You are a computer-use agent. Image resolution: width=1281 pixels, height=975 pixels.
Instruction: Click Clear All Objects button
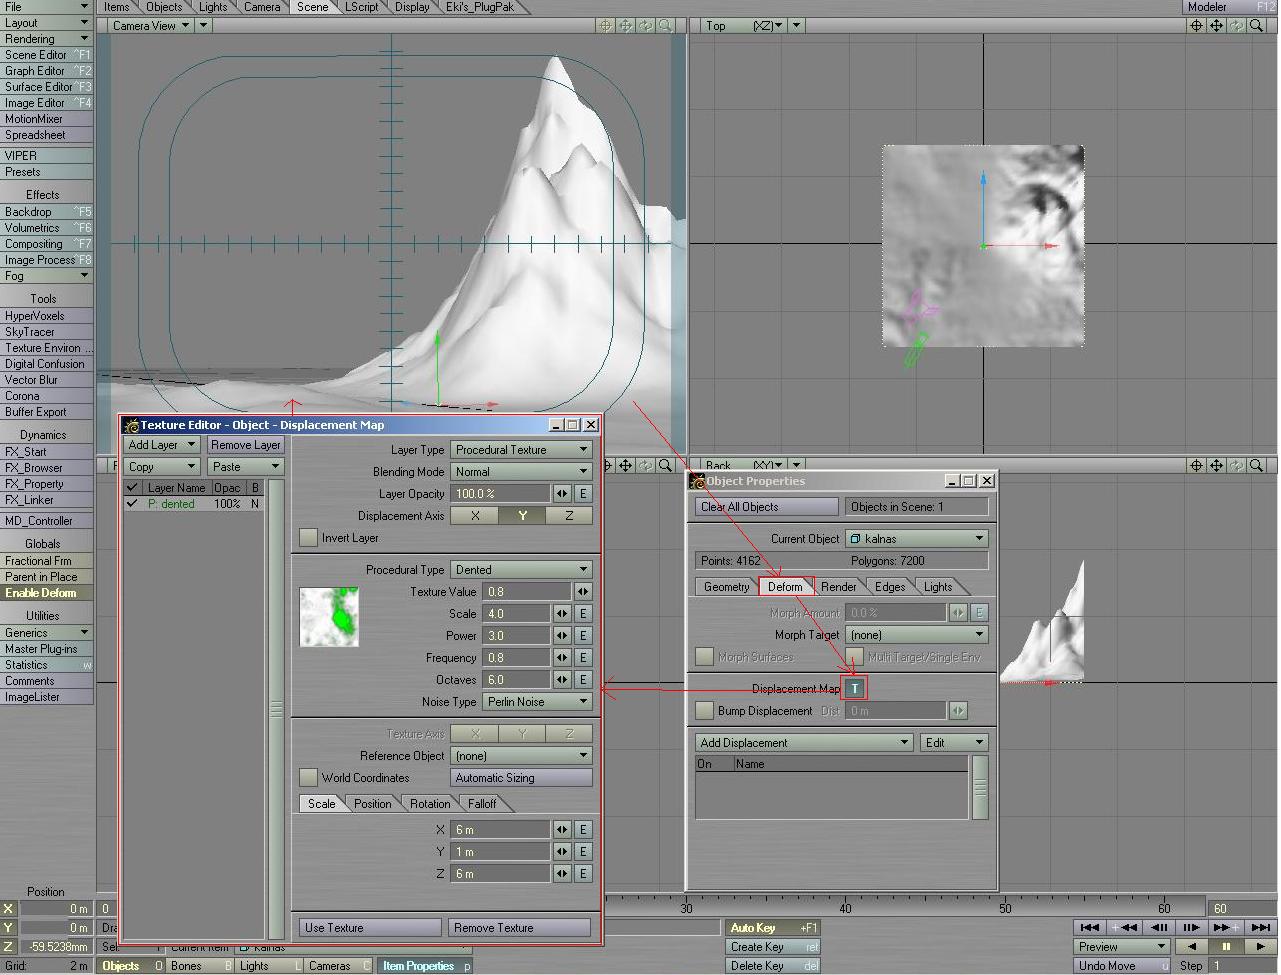pos(767,507)
